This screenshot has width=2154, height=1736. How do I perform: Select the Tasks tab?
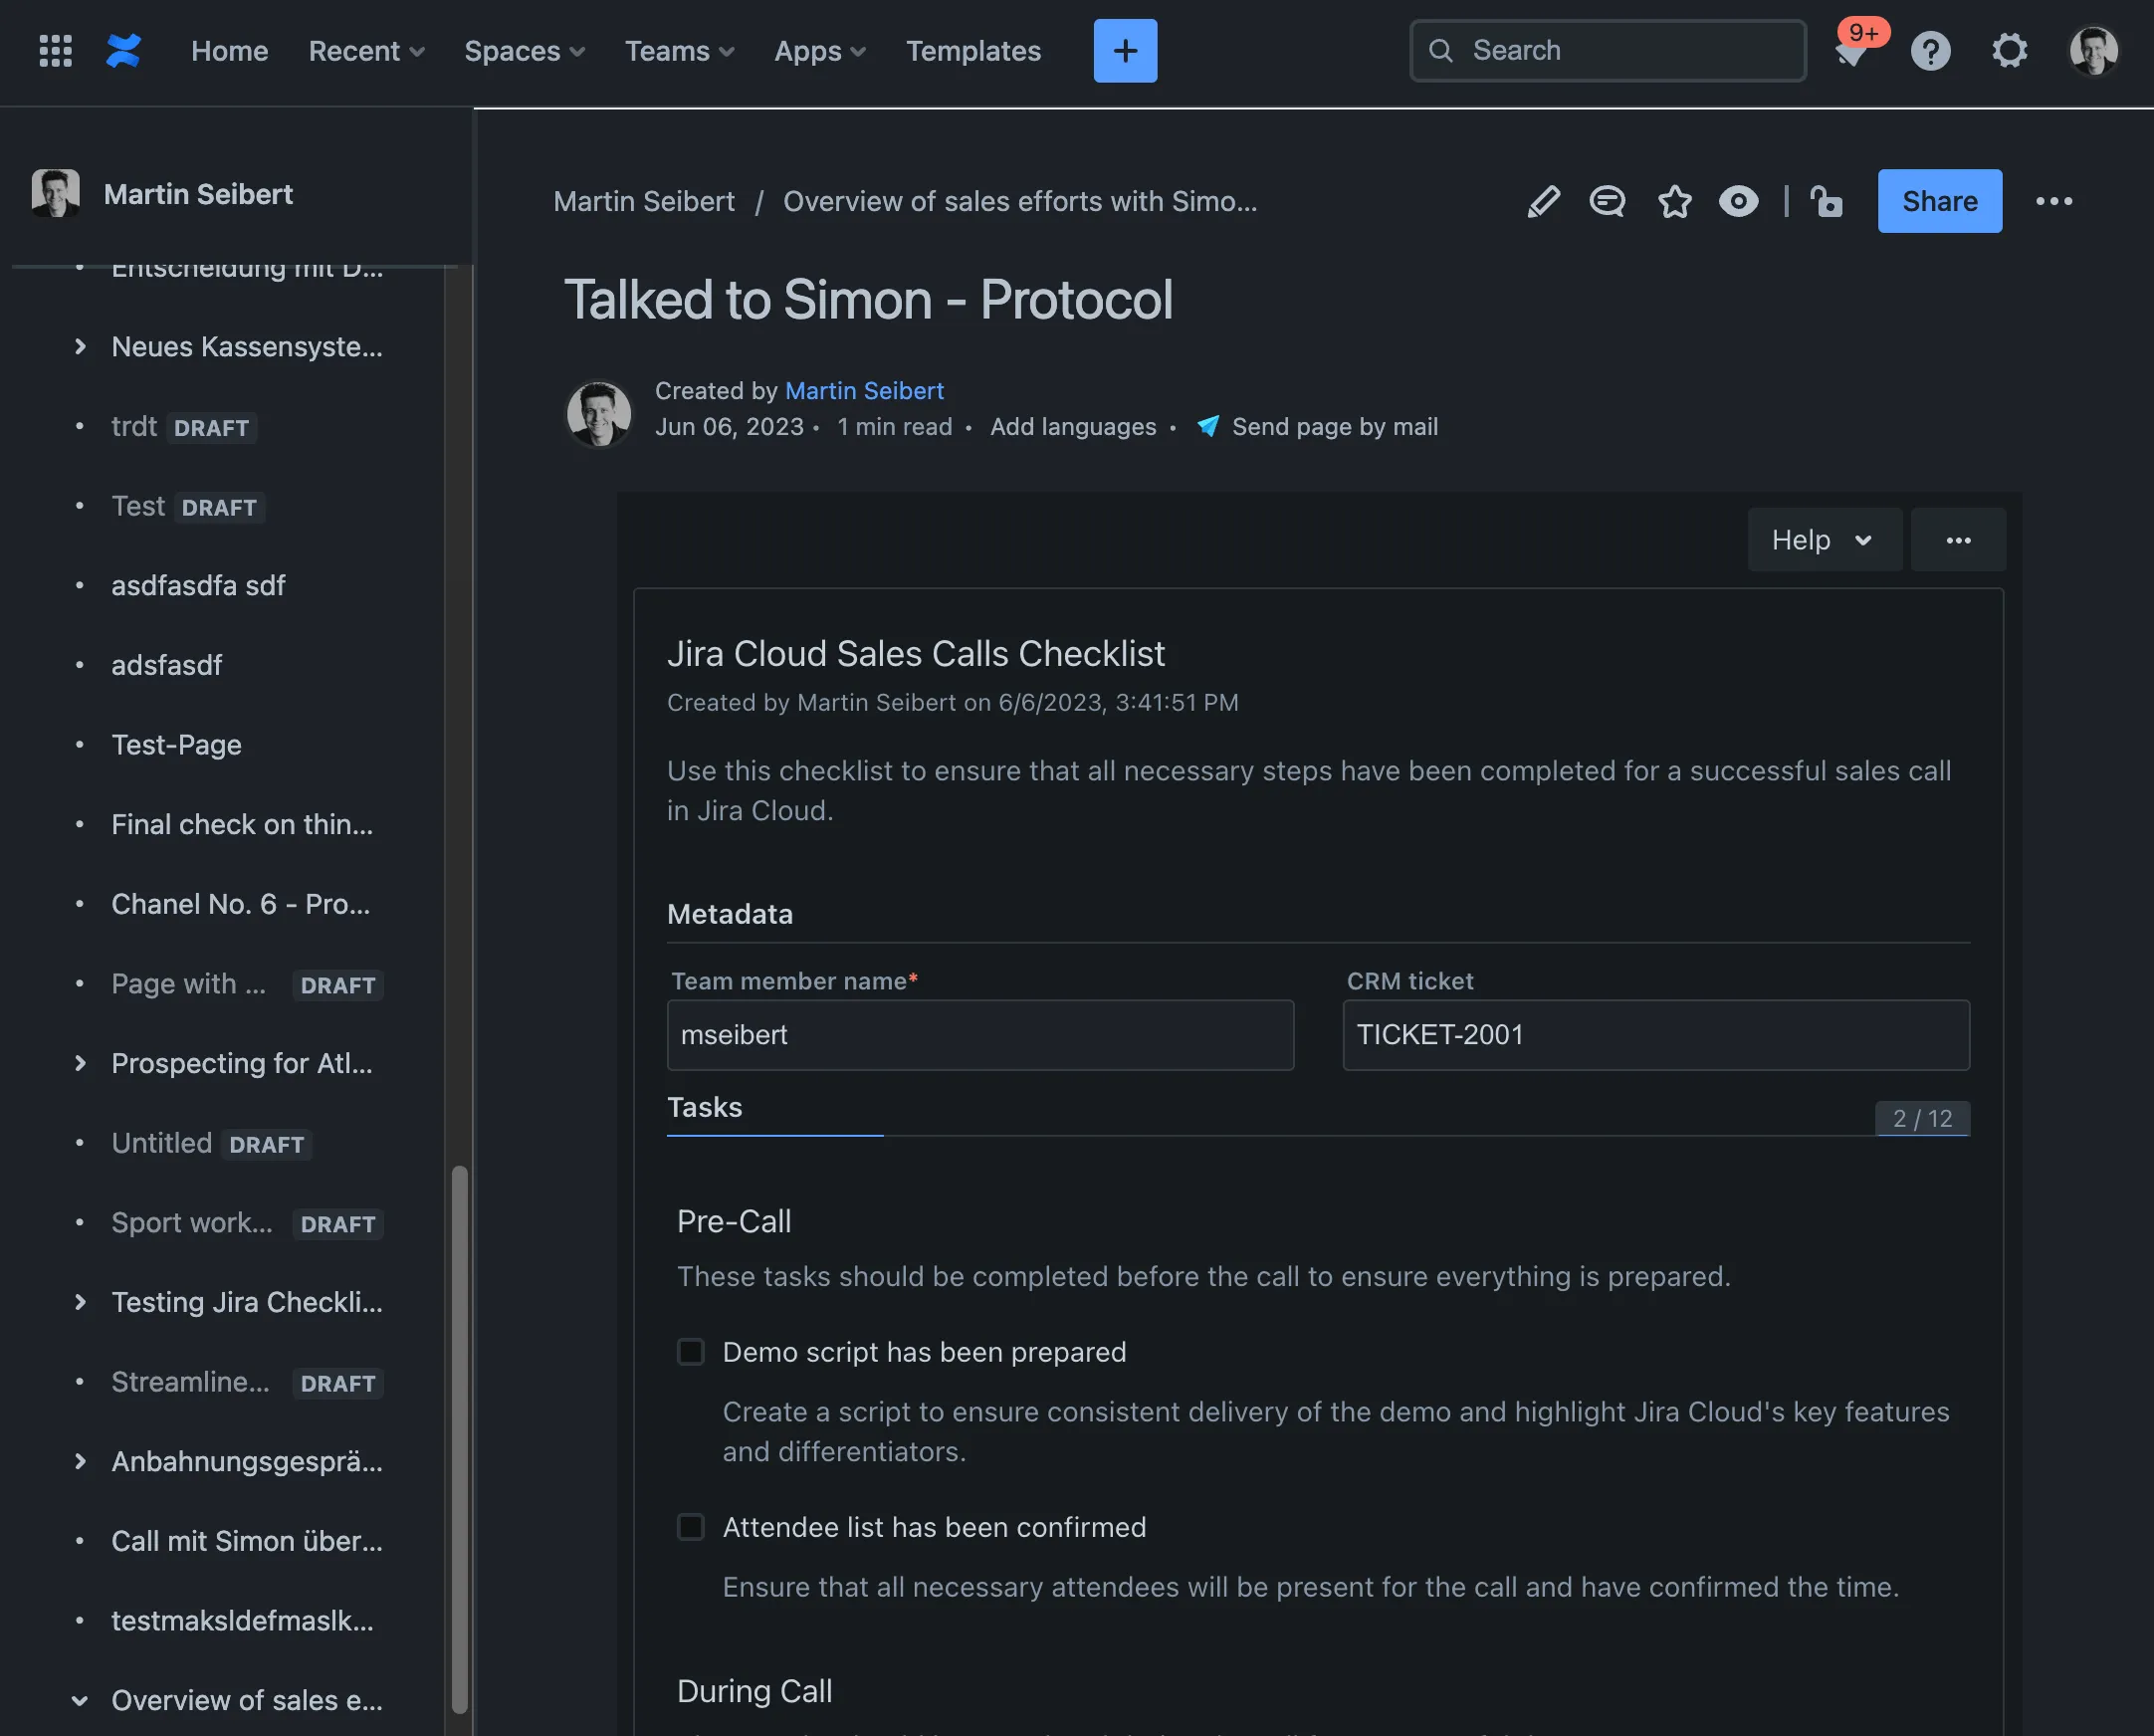(705, 1107)
